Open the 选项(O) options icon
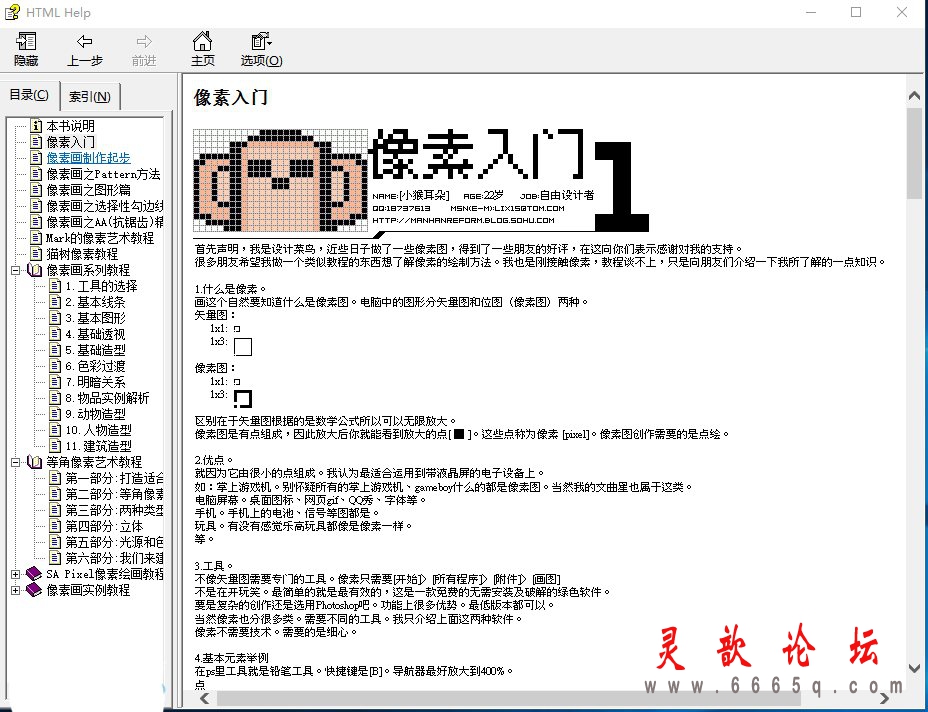The image size is (928, 712). click(261, 41)
